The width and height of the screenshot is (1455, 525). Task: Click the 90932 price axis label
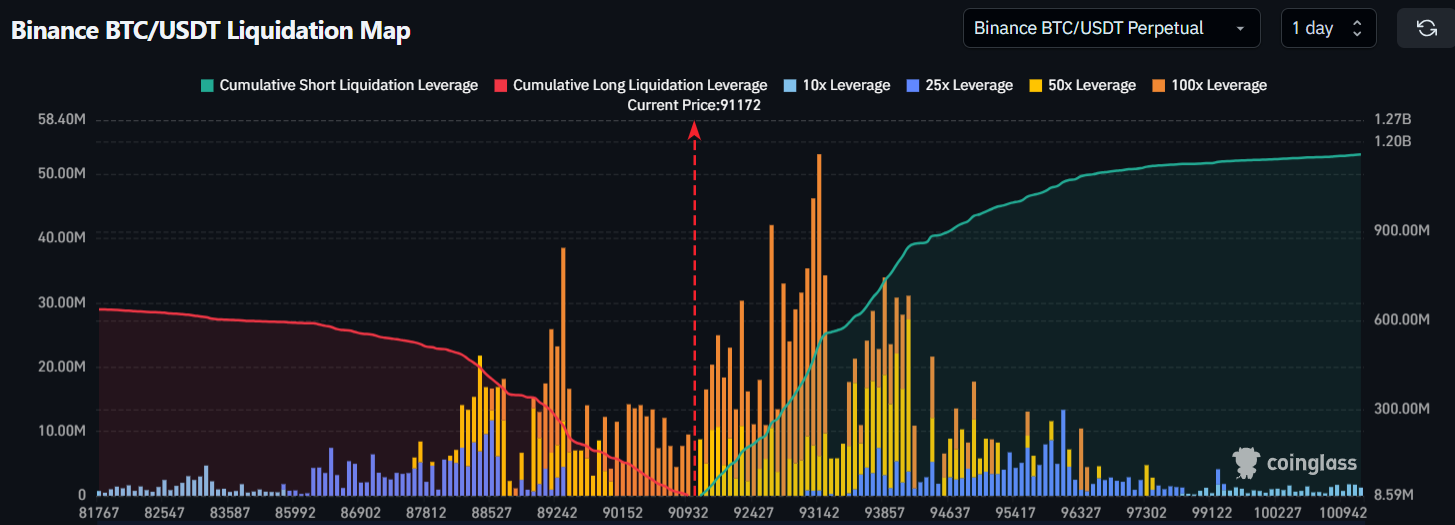688,512
